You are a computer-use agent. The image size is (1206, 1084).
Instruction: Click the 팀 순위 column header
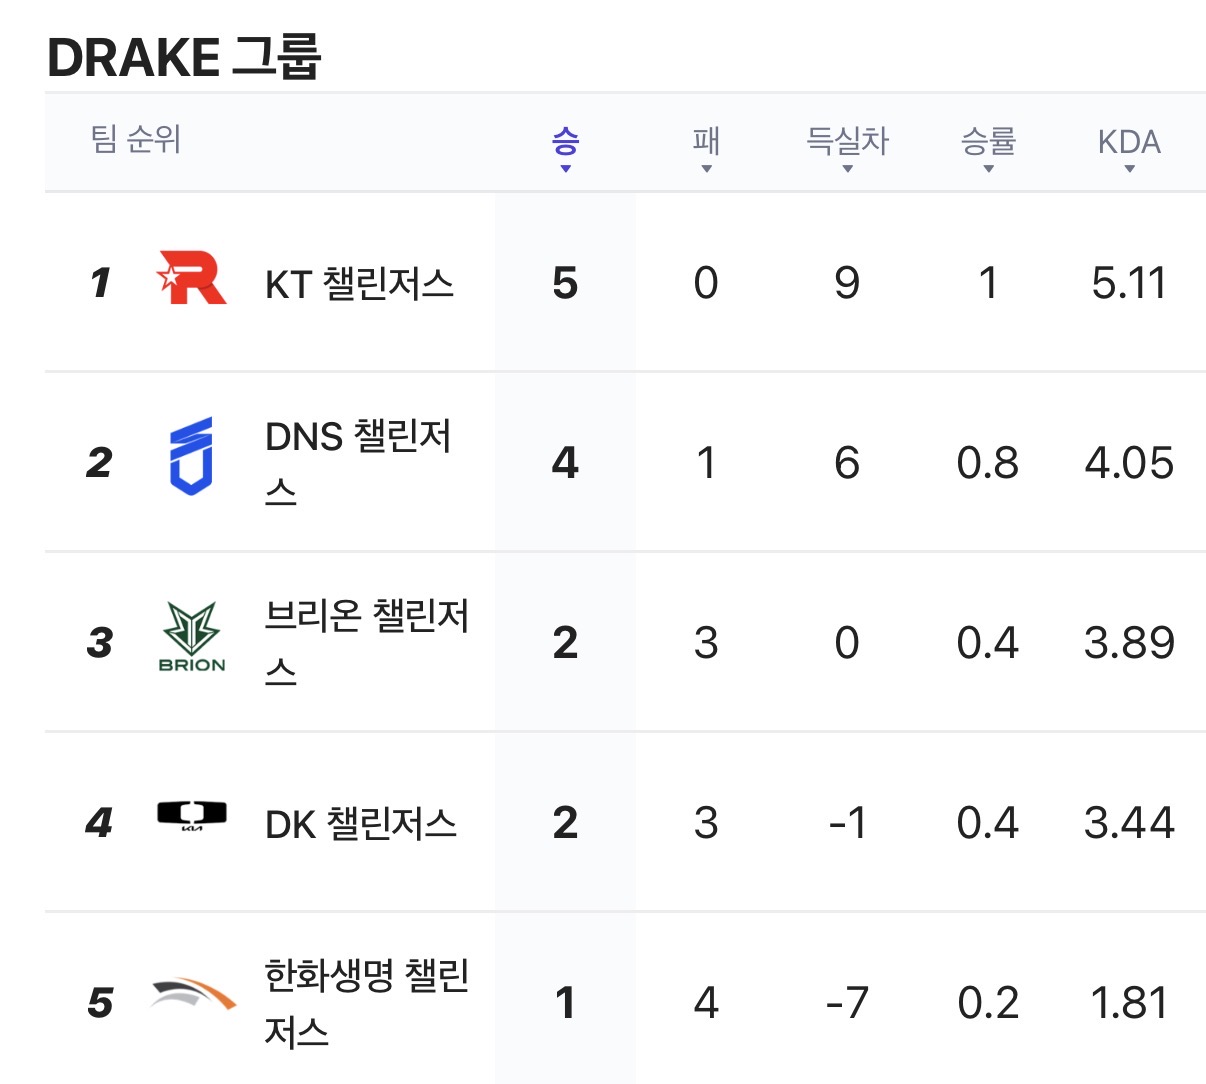[136, 139]
